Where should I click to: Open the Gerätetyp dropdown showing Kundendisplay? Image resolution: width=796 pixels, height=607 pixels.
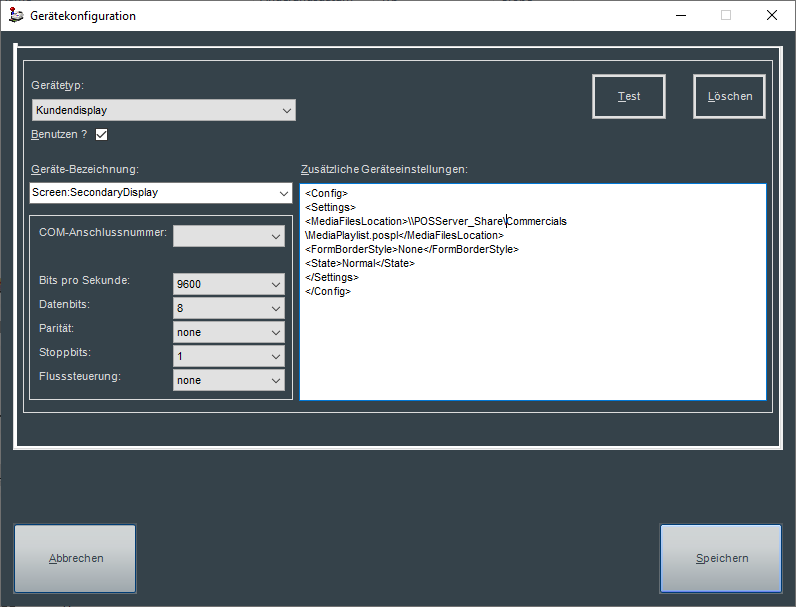coord(163,110)
